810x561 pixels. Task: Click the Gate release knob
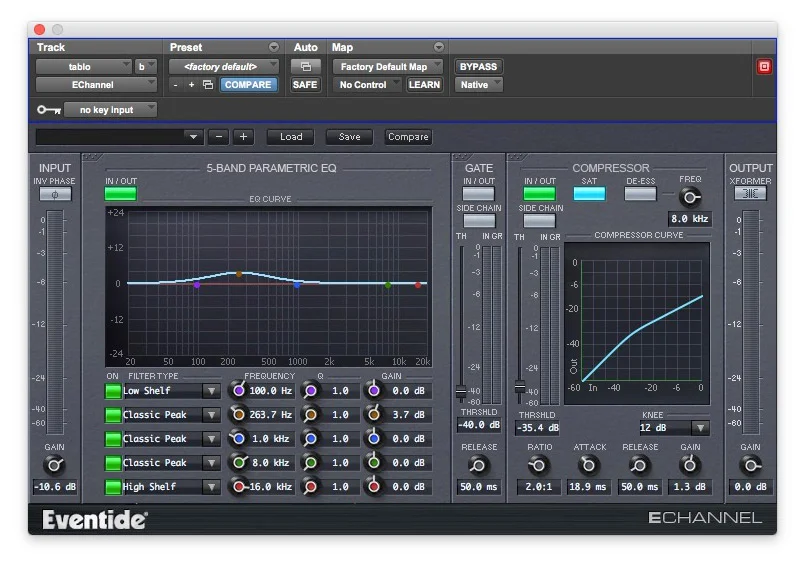click(x=478, y=465)
